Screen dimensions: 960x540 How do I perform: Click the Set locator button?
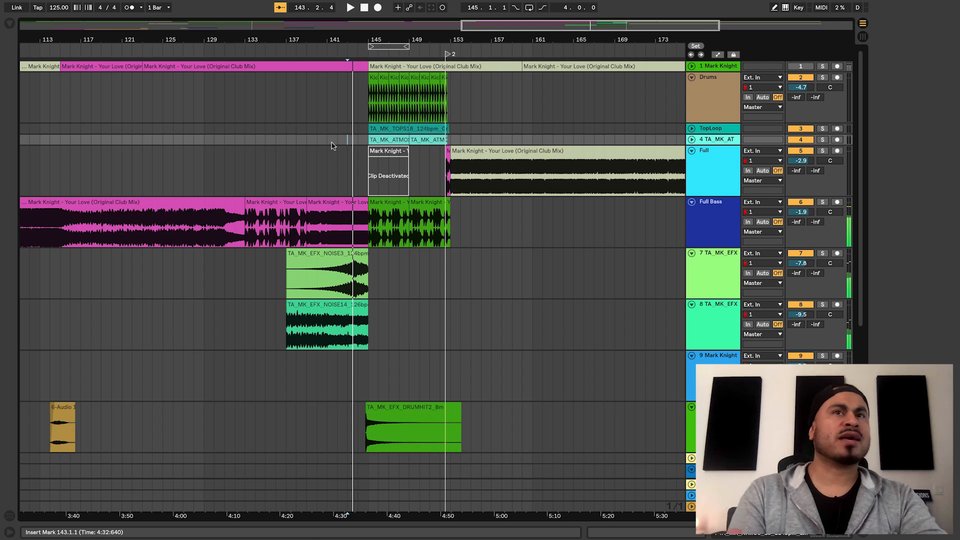(695, 46)
